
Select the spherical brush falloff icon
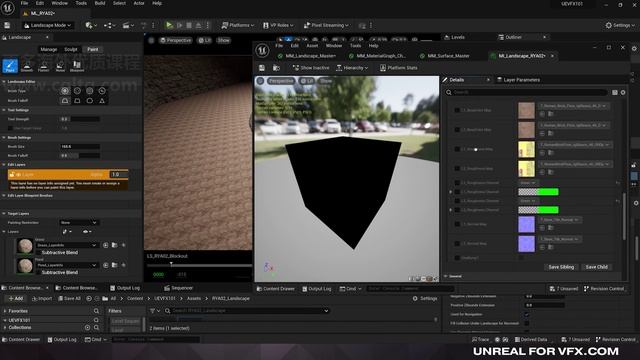click(89, 100)
